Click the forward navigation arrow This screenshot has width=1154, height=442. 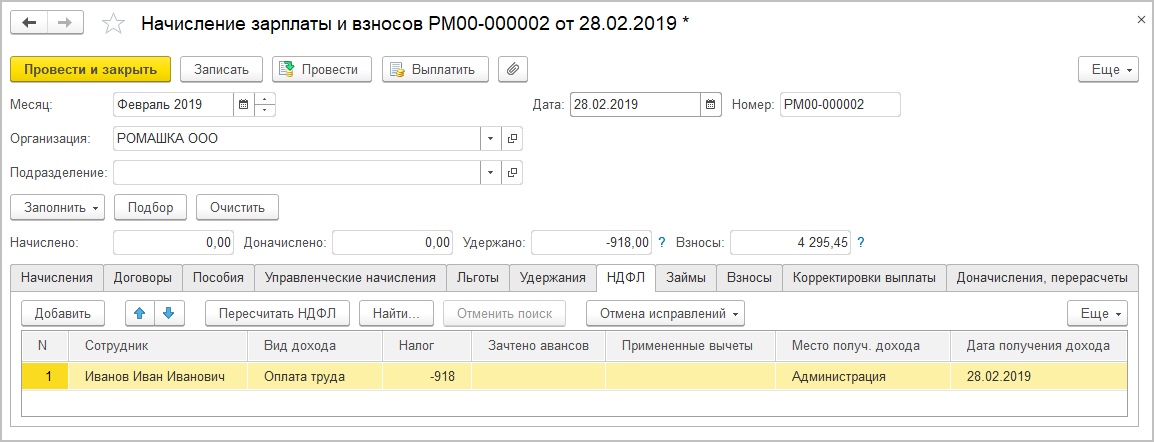65,22
